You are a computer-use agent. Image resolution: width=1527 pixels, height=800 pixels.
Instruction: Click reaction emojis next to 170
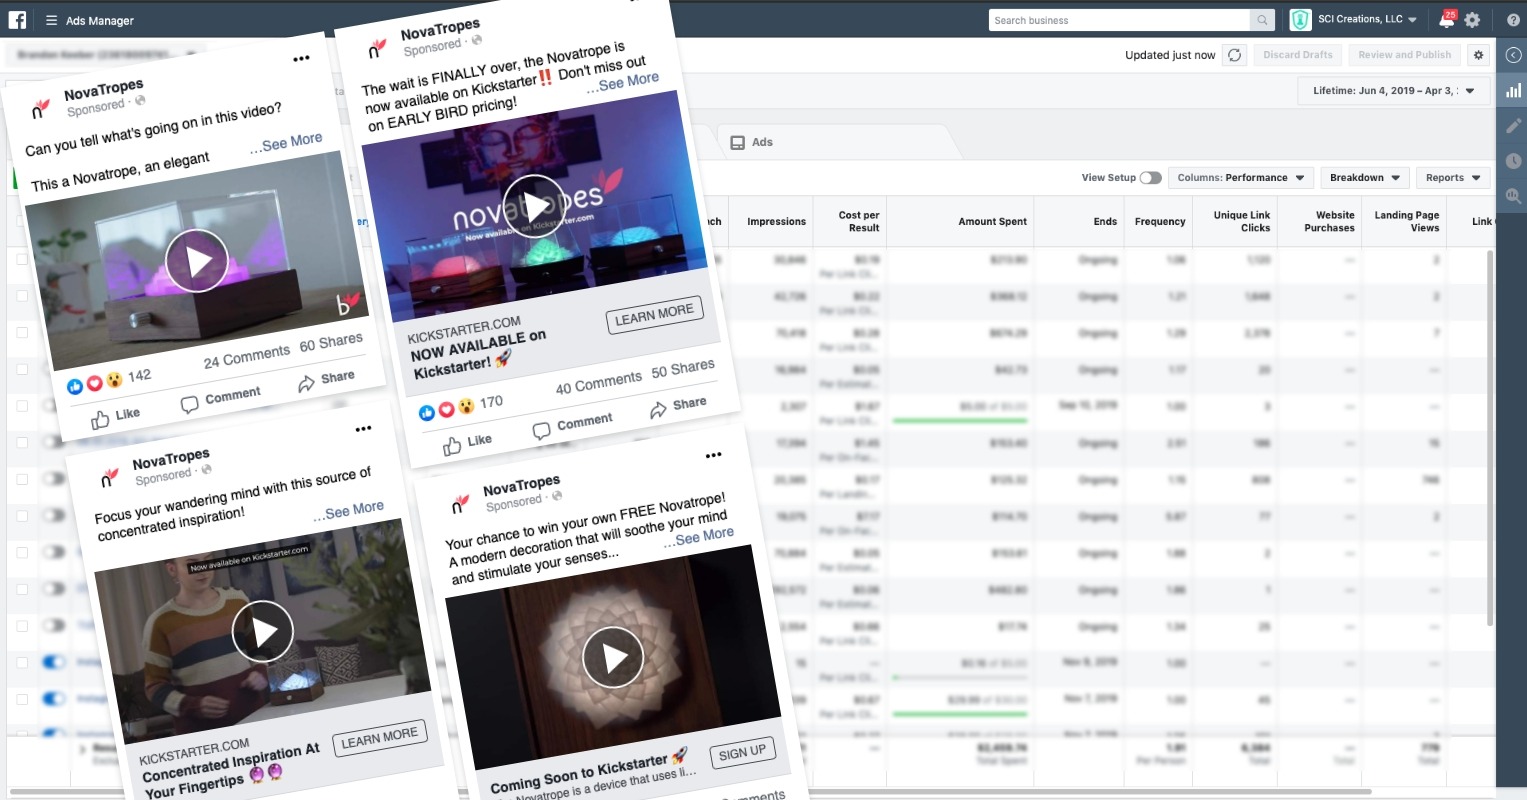[x=446, y=410]
